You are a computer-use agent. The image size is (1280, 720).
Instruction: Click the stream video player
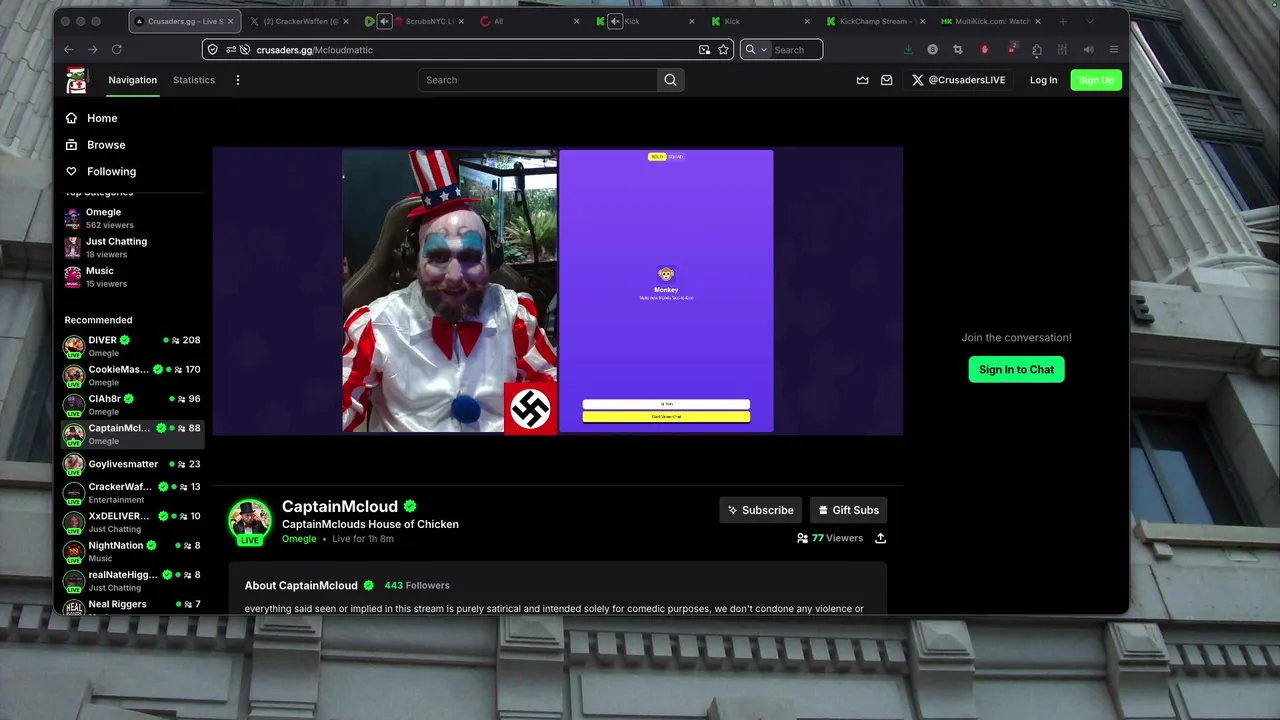point(557,291)
